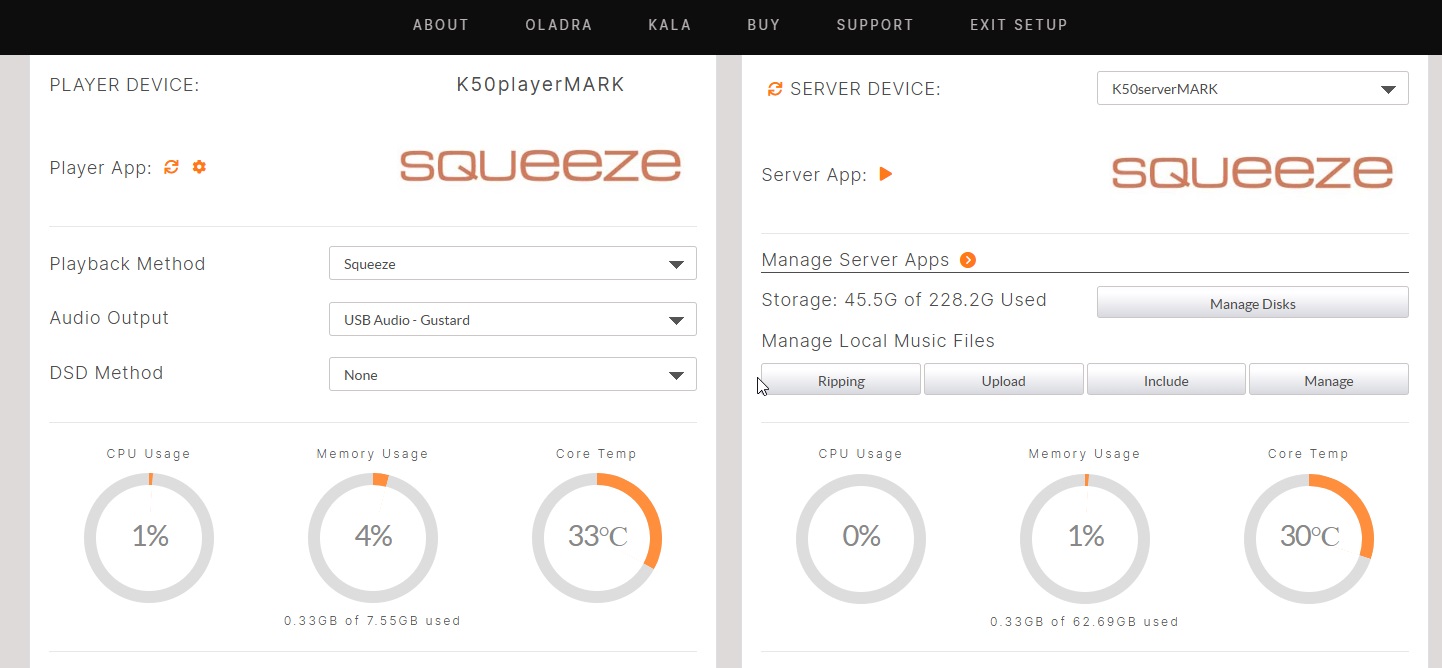This screenshot has height=668, width=1442.
Task: Open the Server Device dropdown
Action: tap(1252, 88)
